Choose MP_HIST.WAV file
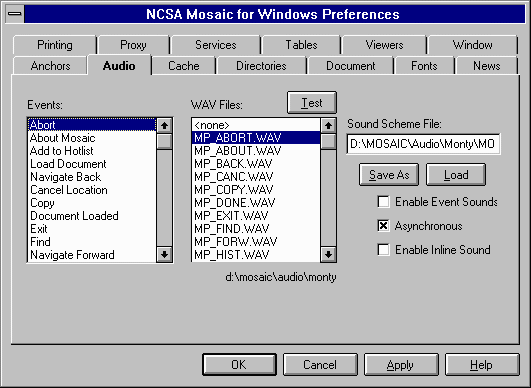This screenshot has width=531, height=388. 256,255
